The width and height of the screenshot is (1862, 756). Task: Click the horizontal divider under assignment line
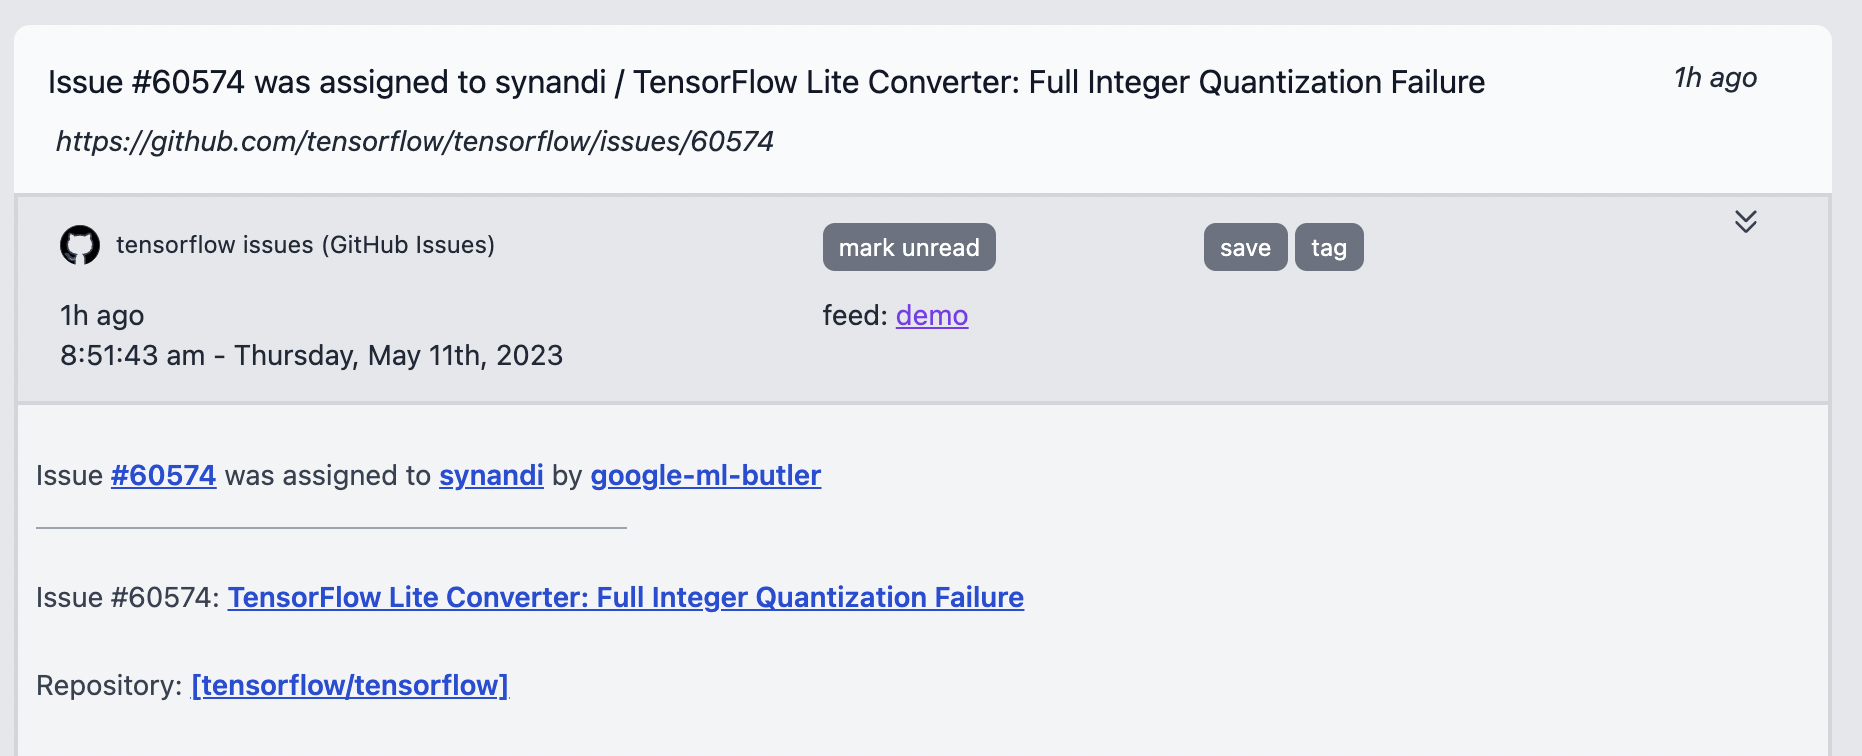[x=331, y=527]
